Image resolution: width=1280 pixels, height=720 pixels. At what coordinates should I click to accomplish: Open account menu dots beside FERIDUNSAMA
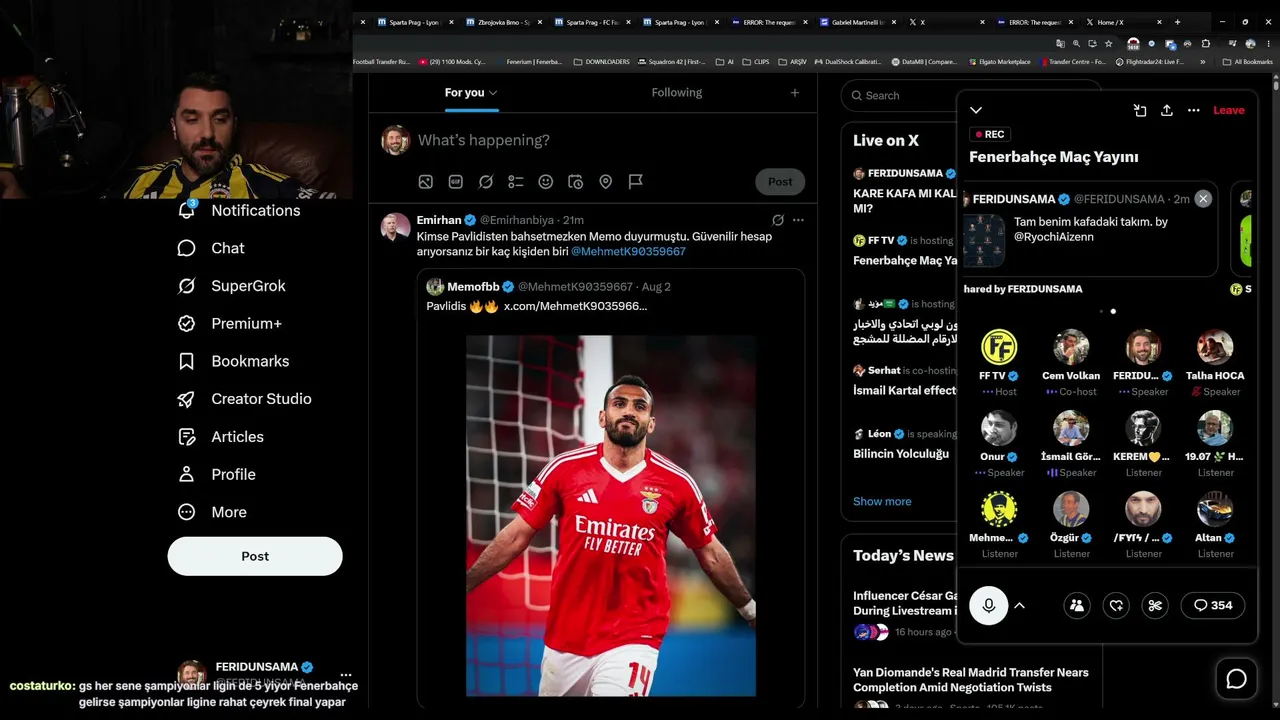346,675
